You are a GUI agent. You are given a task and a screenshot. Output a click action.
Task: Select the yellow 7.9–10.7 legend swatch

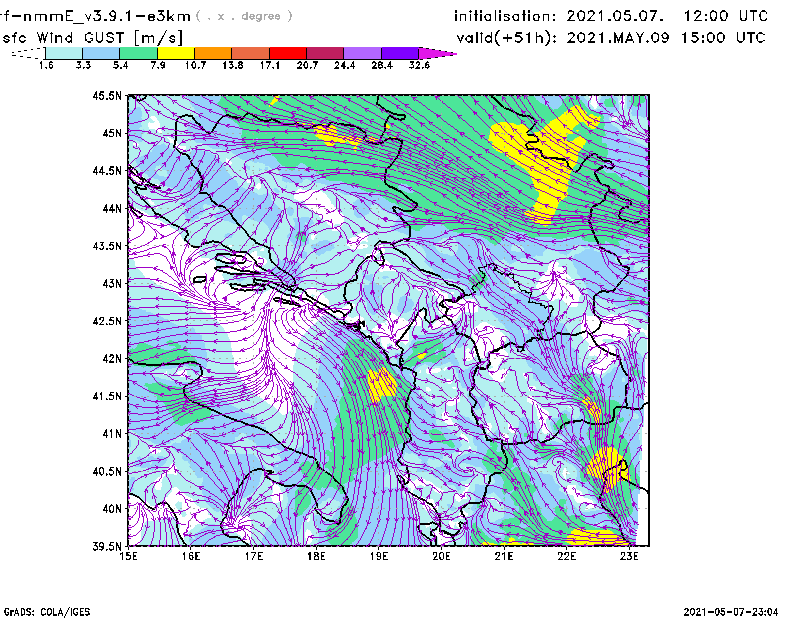(x=176, y=53)
